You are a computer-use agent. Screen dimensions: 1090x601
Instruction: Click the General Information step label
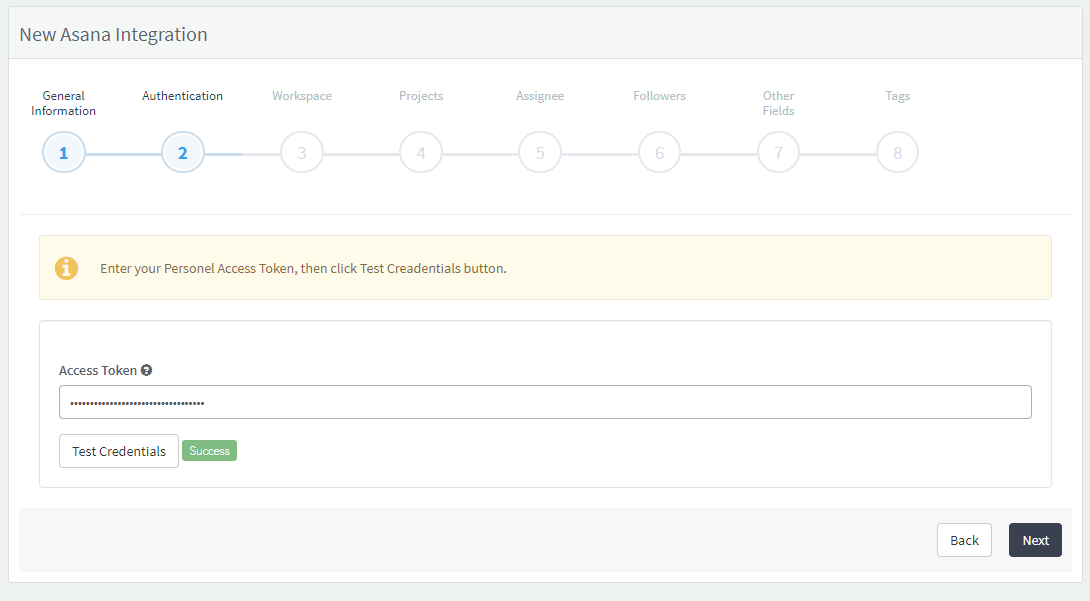click(63, 104)
